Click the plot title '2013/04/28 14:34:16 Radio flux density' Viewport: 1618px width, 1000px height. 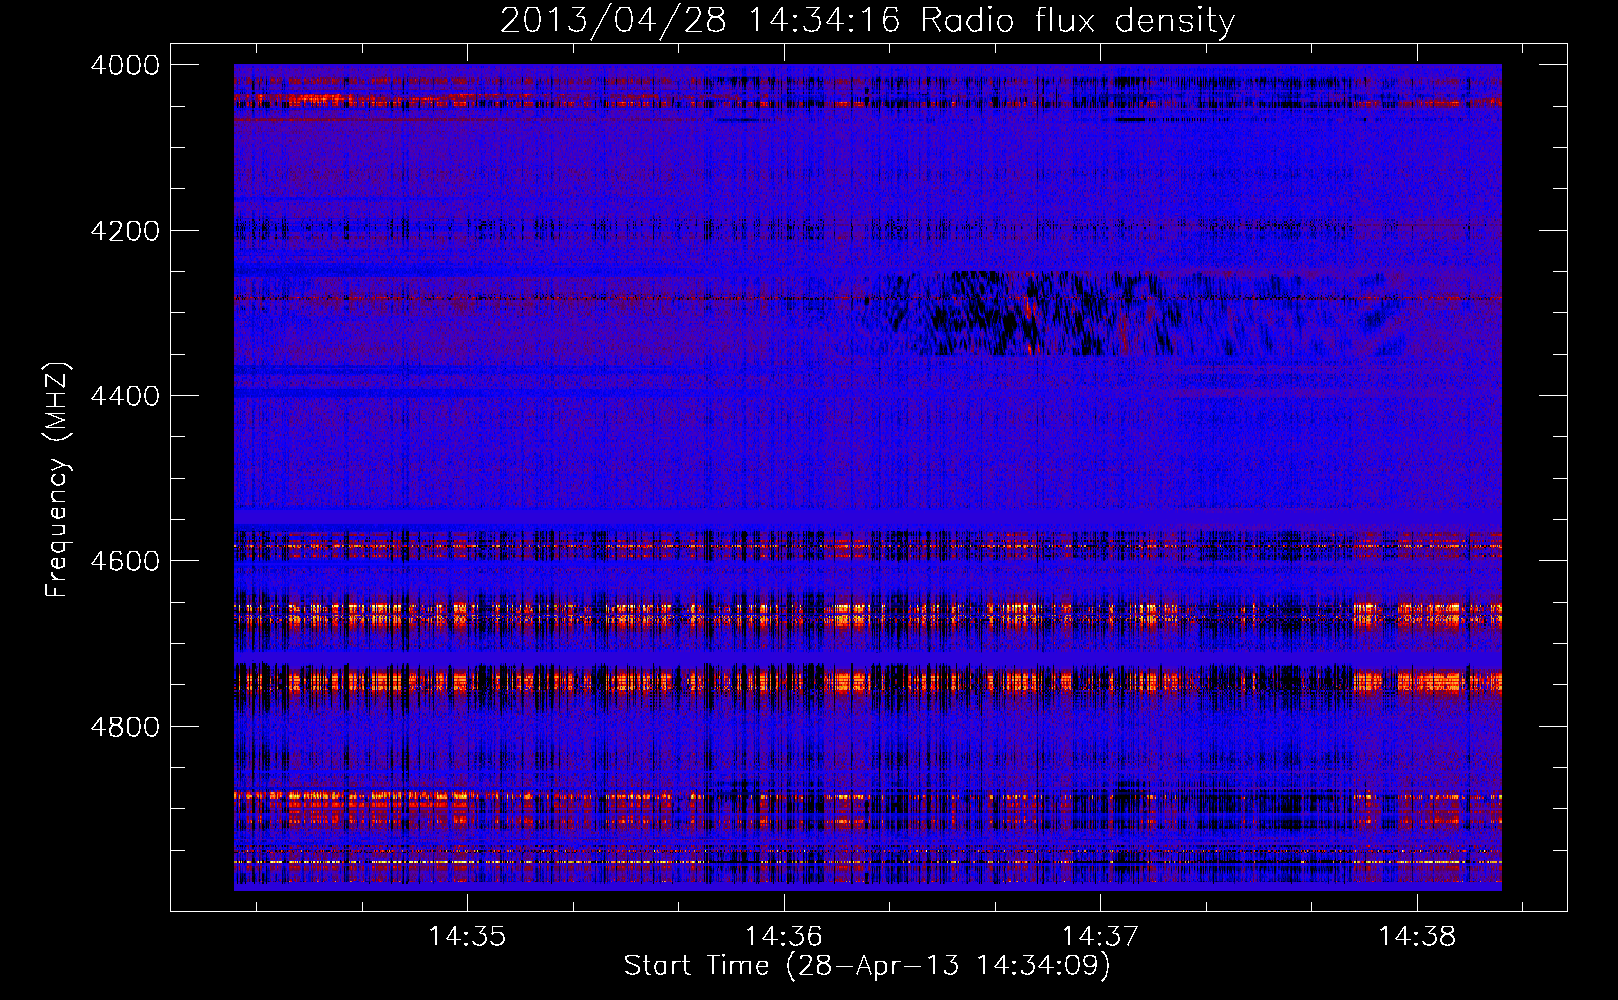coord(867,20)
